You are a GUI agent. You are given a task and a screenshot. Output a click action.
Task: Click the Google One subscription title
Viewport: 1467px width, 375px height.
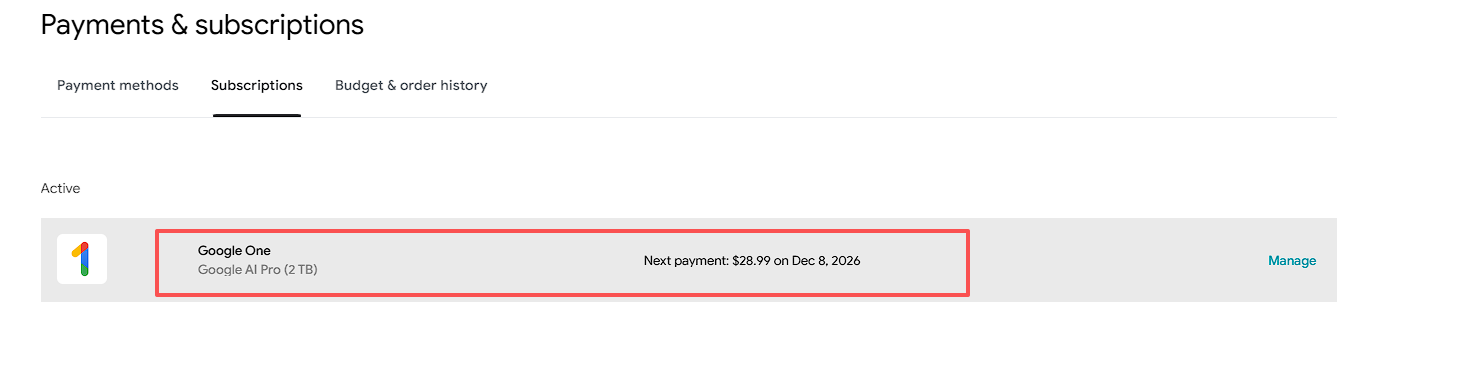coord(234,251)
